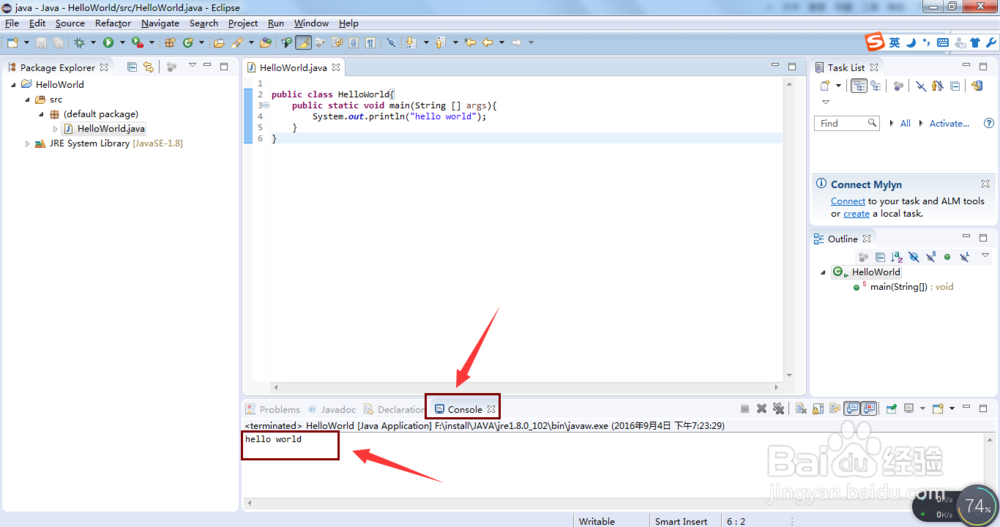
Task: Click Remove Launch X in Console
Action: (x=761, y=409)
